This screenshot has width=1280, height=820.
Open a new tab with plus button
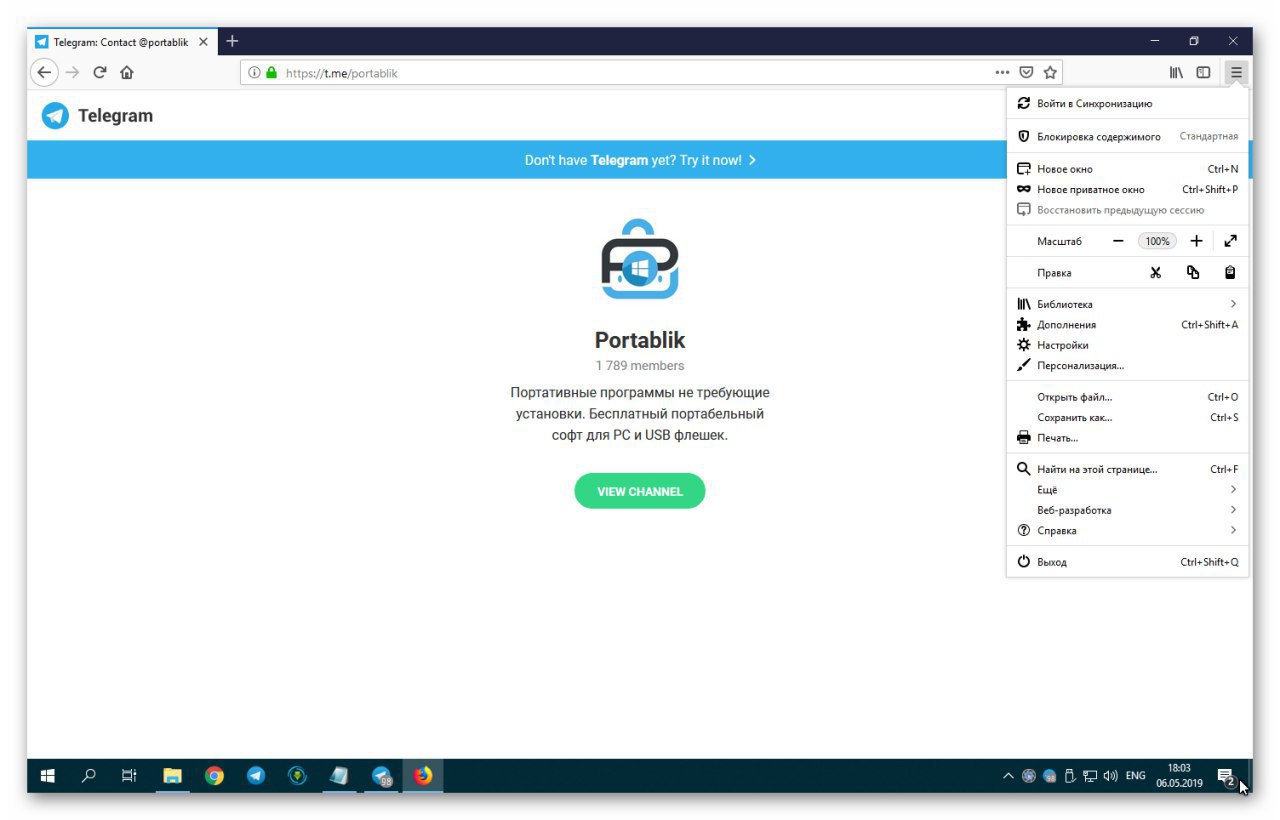click(x=232, y=41)
